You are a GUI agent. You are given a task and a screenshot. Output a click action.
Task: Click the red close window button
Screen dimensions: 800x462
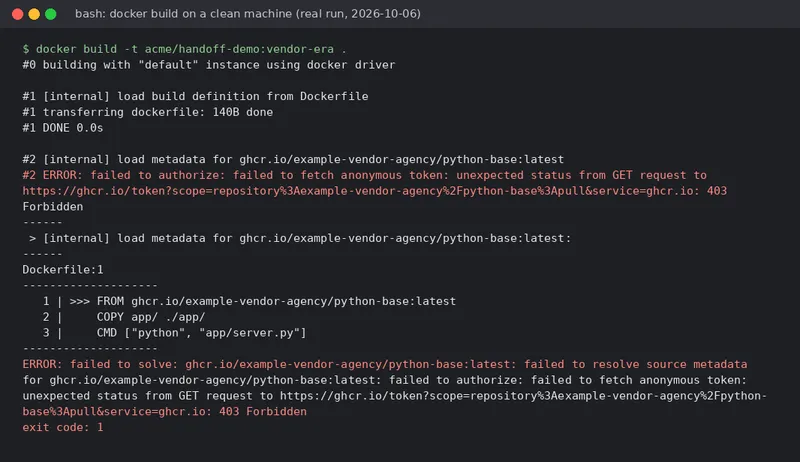[17, 14]
